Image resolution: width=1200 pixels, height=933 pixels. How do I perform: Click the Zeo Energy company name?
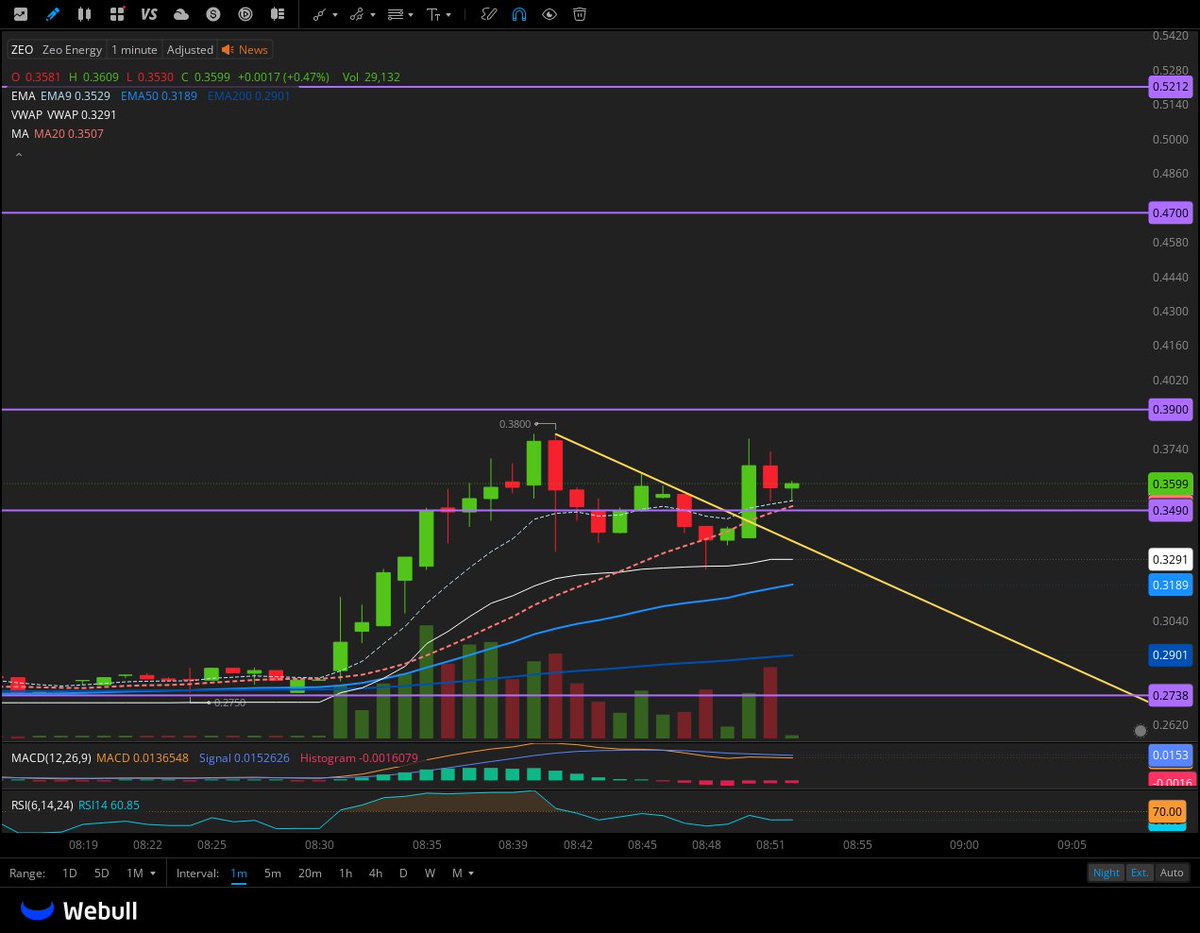(x=72, y=49)
